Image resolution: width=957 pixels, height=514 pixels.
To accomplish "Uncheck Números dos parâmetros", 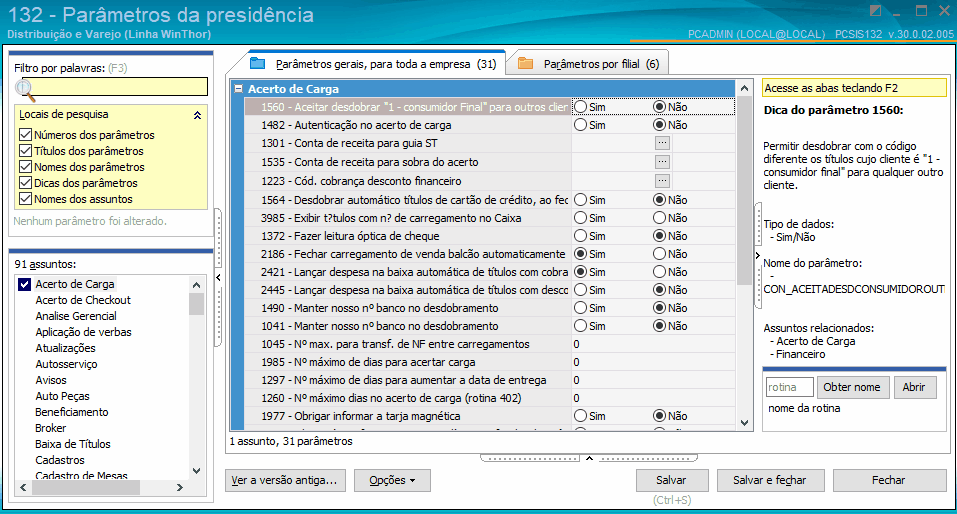I will [x=26, y=135].
